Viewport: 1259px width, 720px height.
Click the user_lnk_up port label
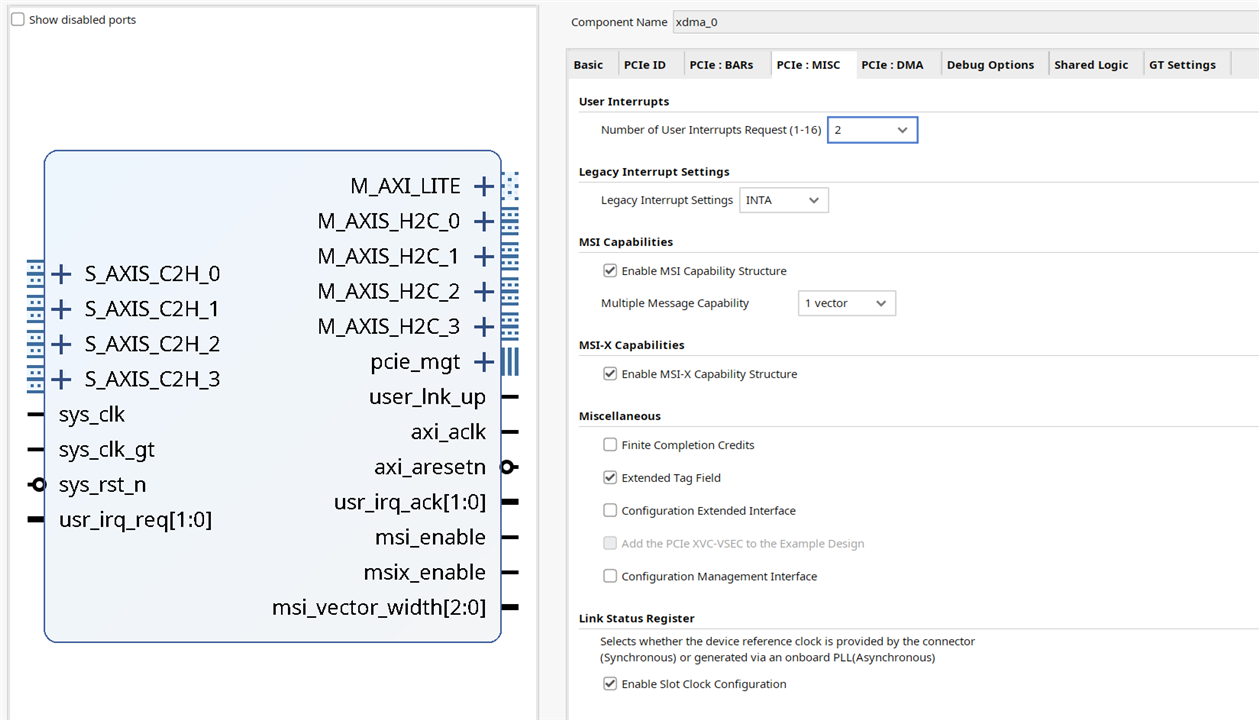tap(427, 397)
